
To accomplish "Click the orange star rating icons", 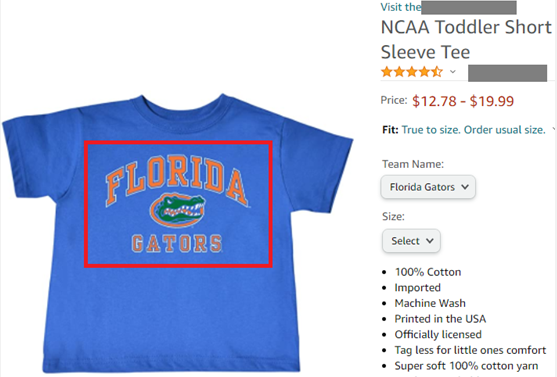I will (412, 72).
